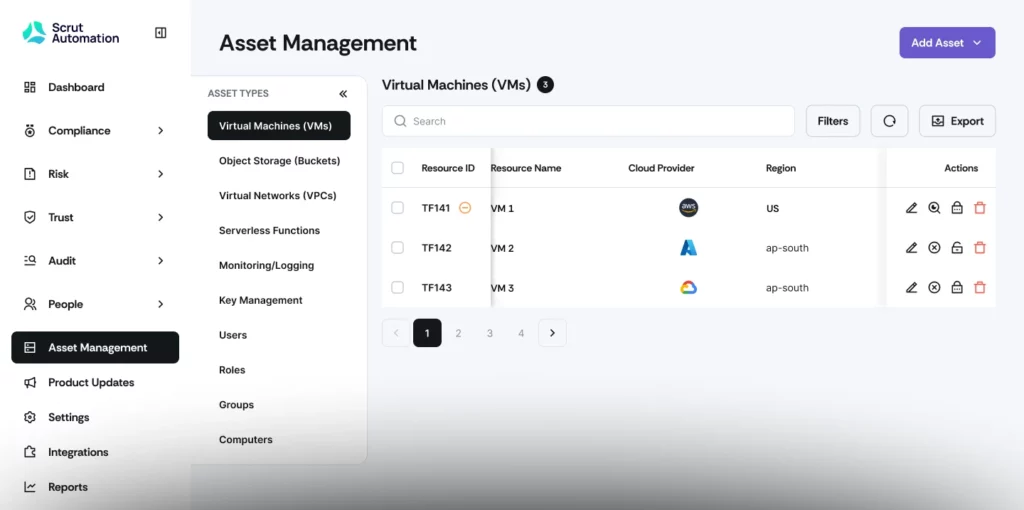
Task: Edit the TF141 row with the pencil icon
Action: (912, 208)
